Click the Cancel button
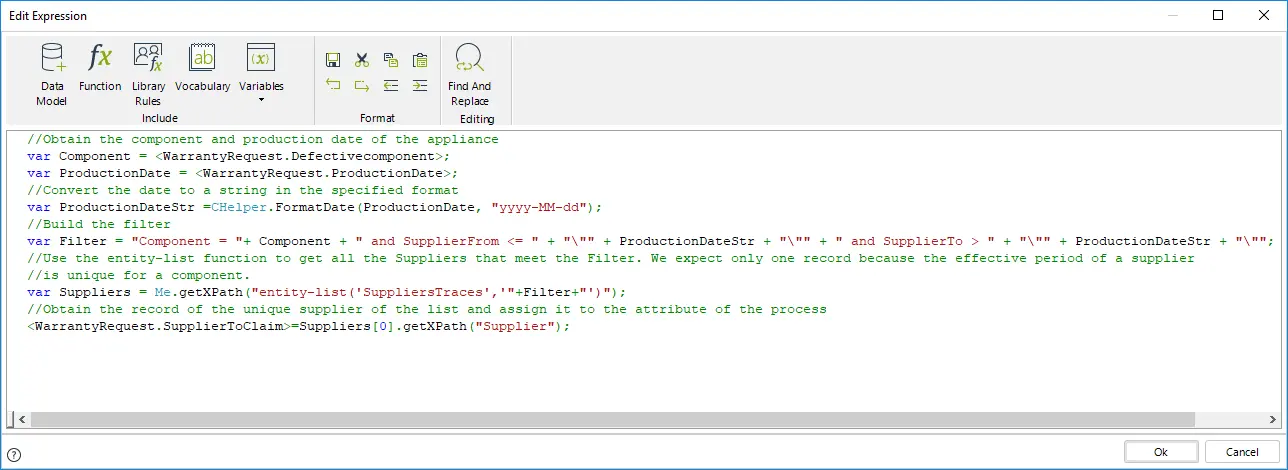The image size is (1288, 470). point(1242,452)
